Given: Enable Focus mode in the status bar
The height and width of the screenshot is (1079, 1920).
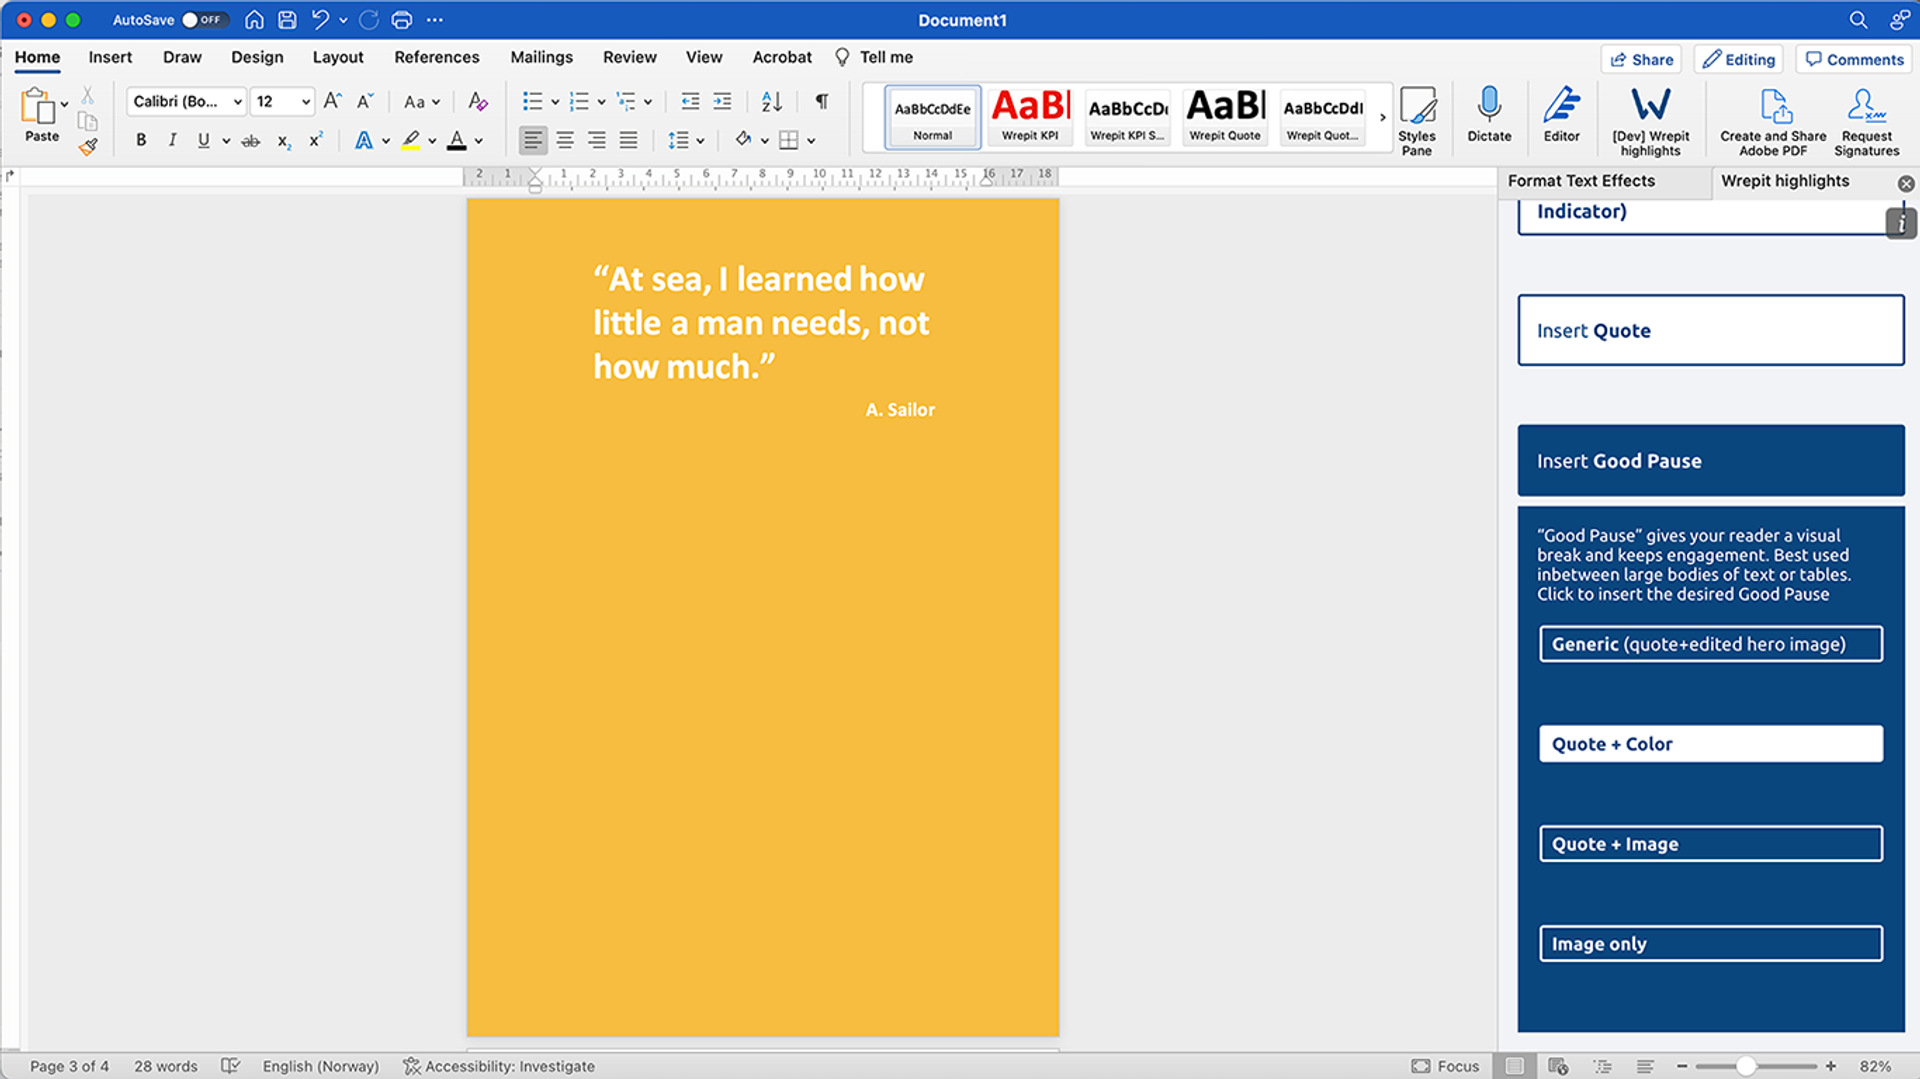Looking at the screenshot, I should pyautogui.click(x=1445, y=1066).
